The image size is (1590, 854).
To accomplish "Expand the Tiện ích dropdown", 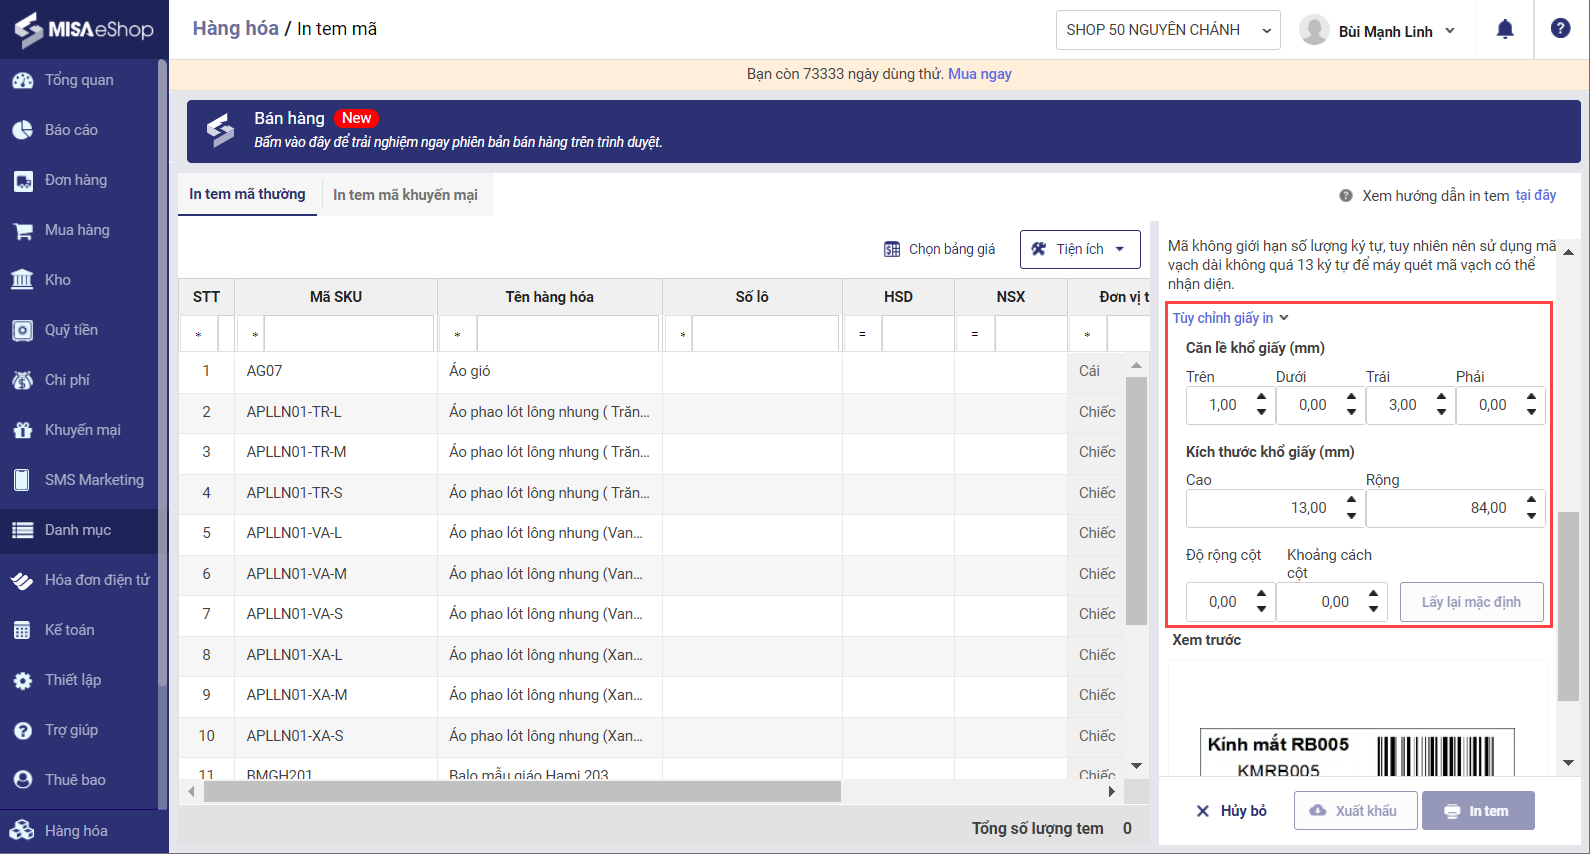I will coord(1080,249).
